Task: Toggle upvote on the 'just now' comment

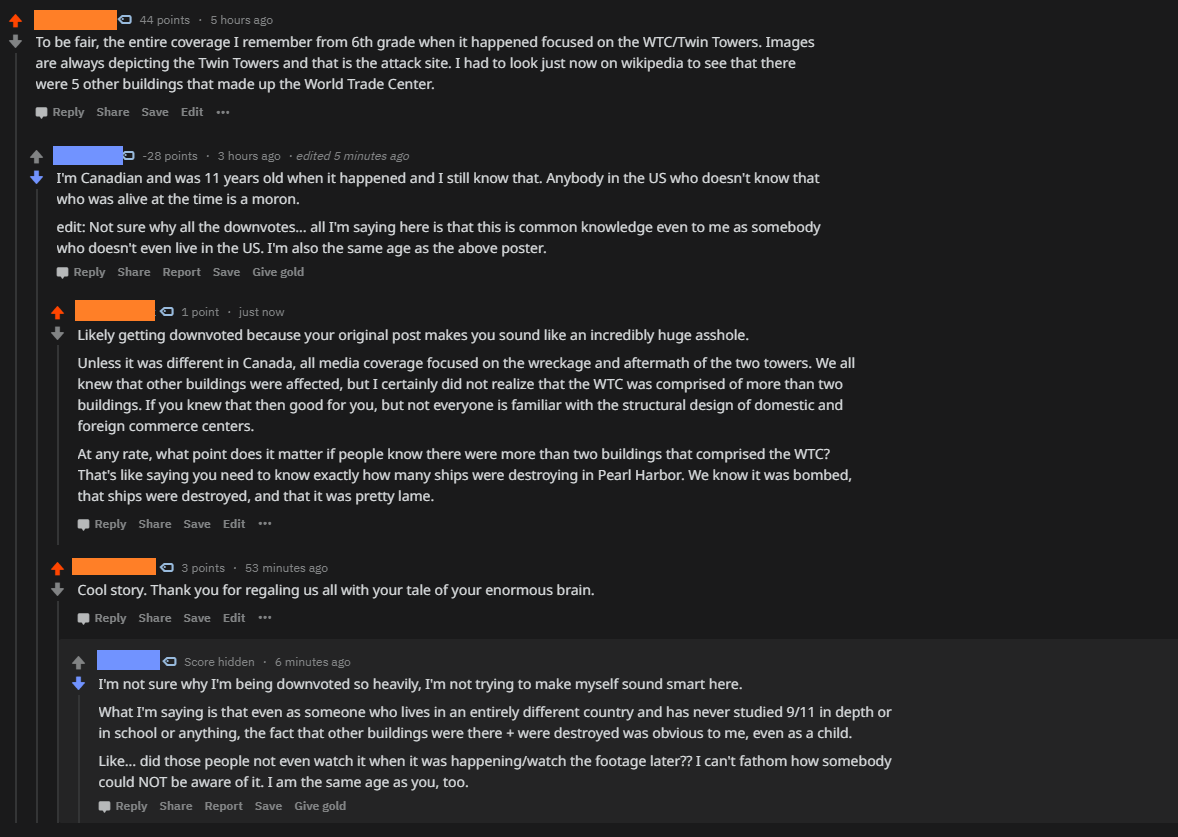Action: 58,312
